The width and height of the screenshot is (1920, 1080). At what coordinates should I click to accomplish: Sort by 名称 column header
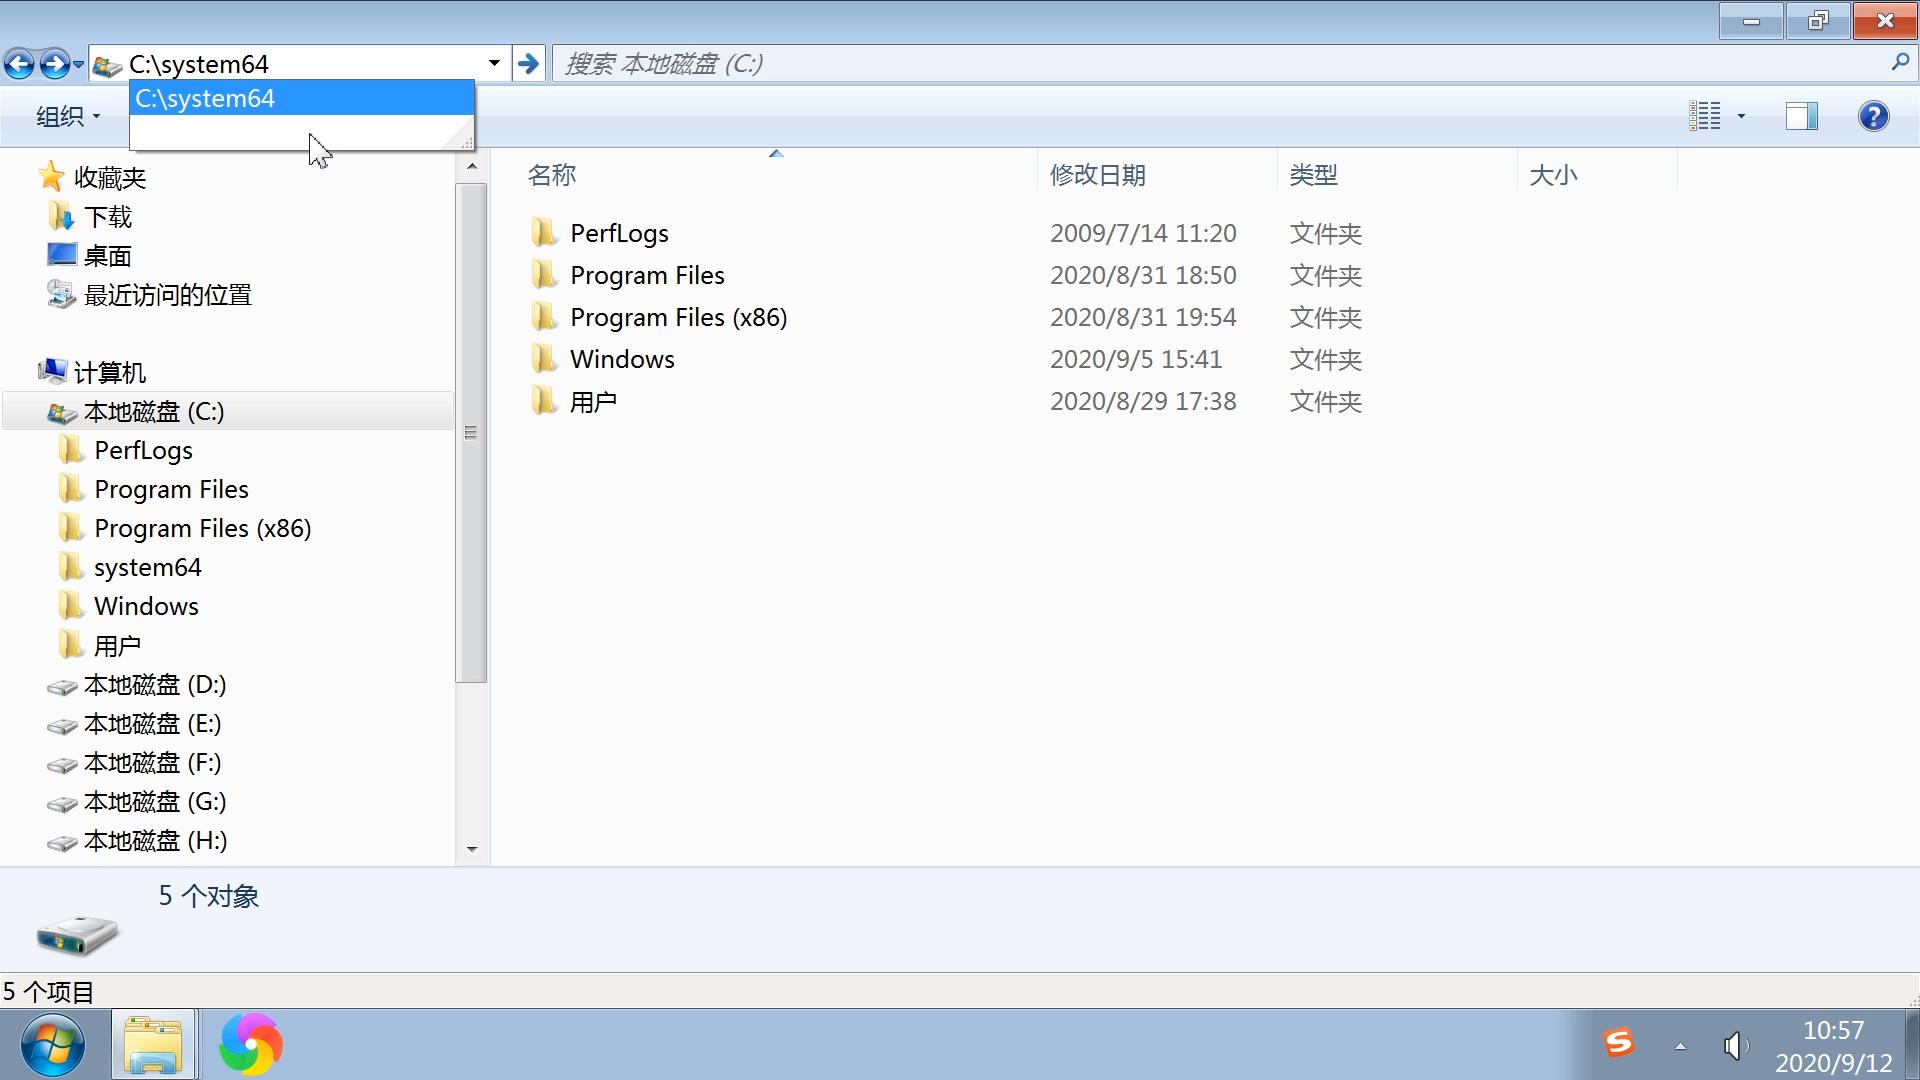pyautogui.click(x=552, y=175)
